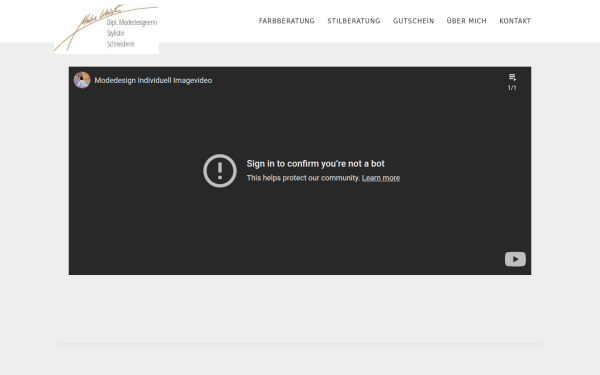Open the ÜBER MICH page

[x=466, y=21]
